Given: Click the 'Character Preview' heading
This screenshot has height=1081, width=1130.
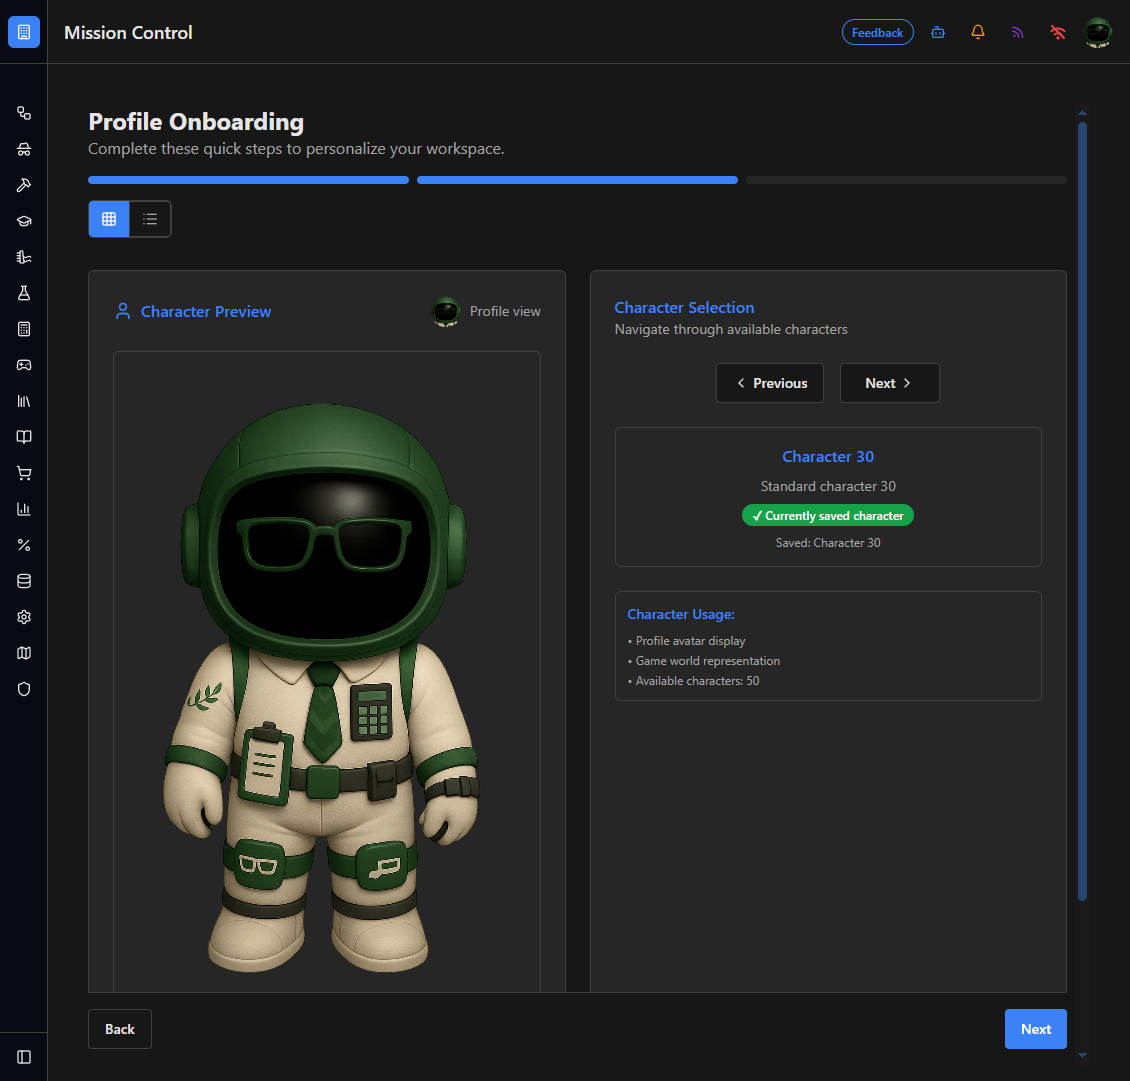Looking at the screenshot, I should coord(206,311).
